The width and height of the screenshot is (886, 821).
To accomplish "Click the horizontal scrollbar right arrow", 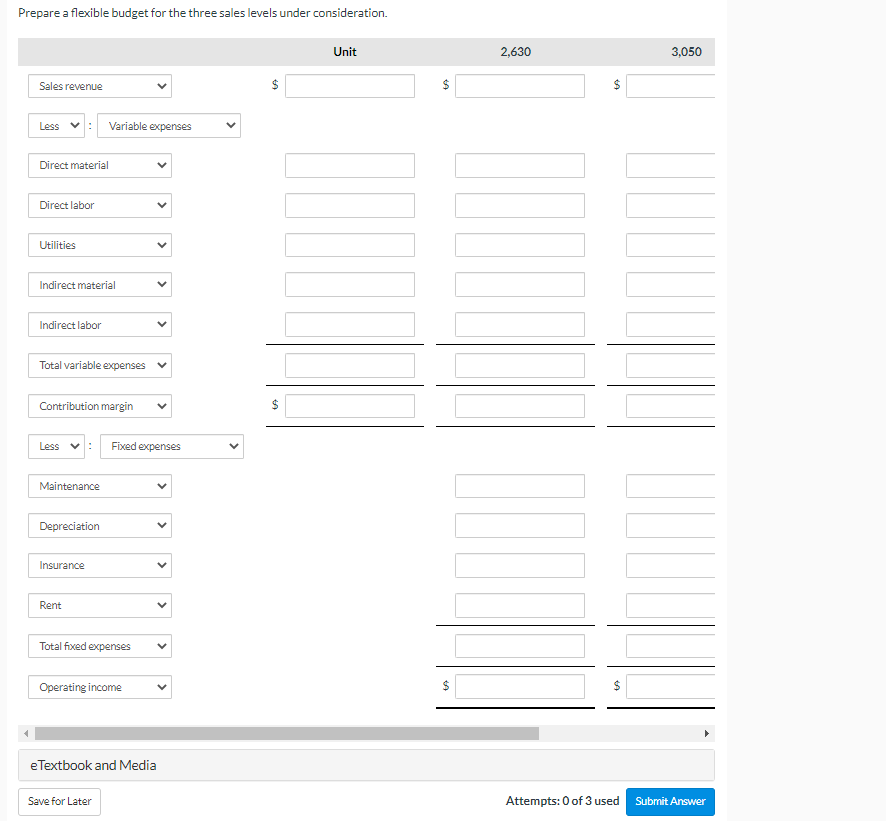I will pos(706,733).
